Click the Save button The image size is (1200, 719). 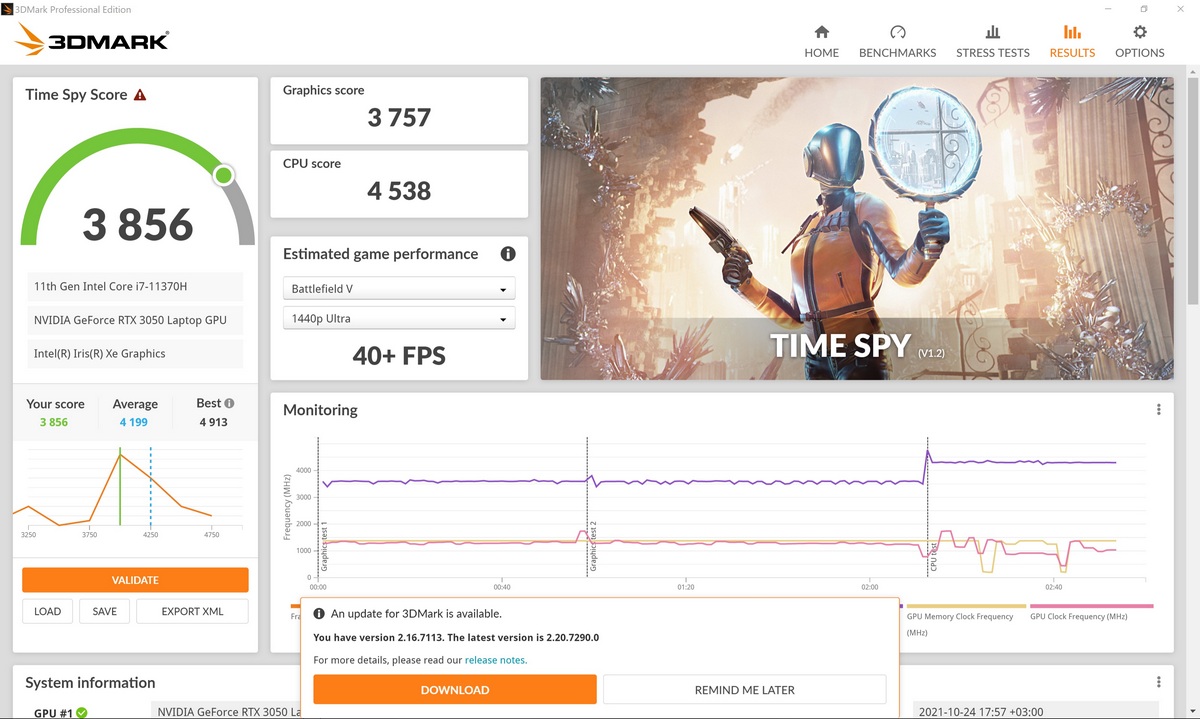tap(104, 611)
